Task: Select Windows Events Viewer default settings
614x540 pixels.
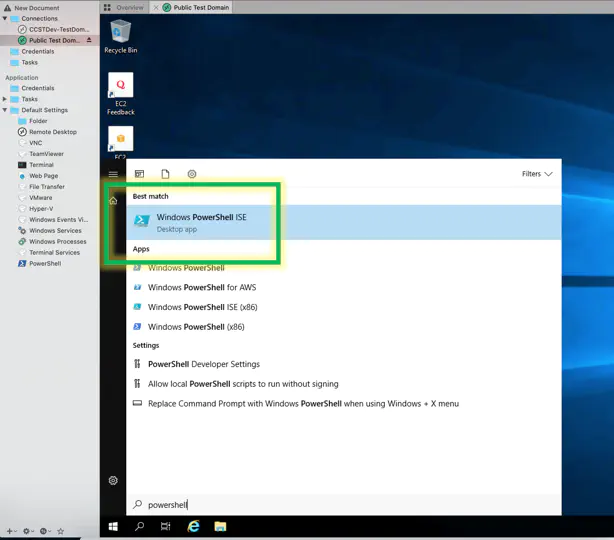Action: tap(53, 220)
